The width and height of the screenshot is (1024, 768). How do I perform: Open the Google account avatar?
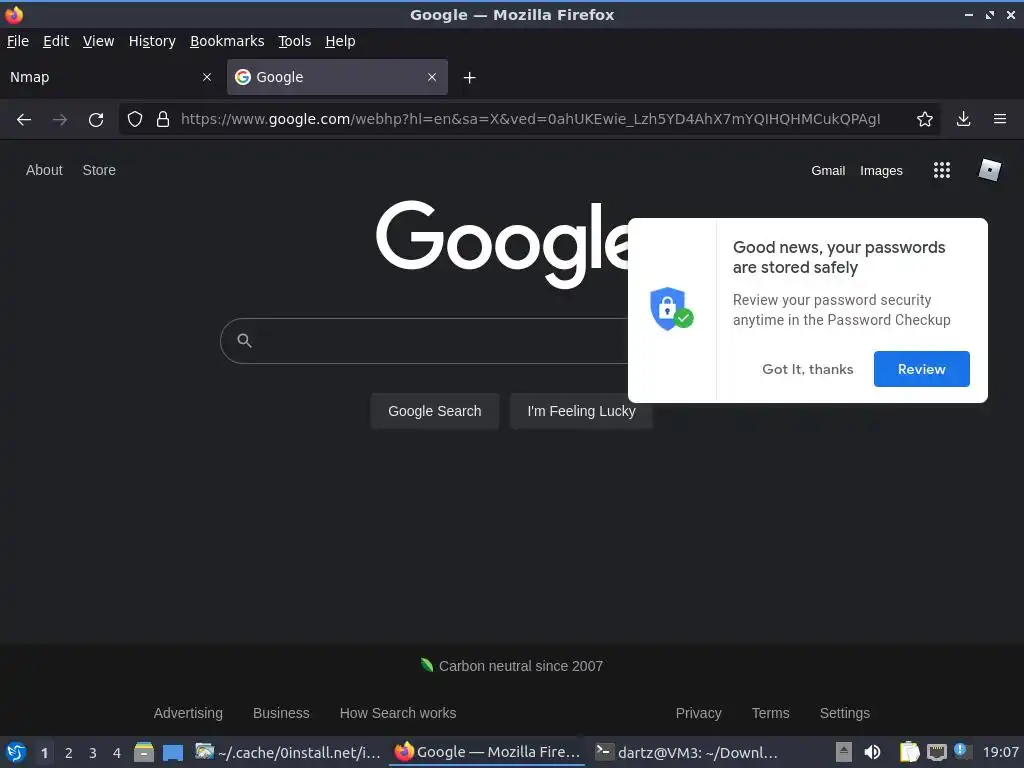click(x=989, y=170)
